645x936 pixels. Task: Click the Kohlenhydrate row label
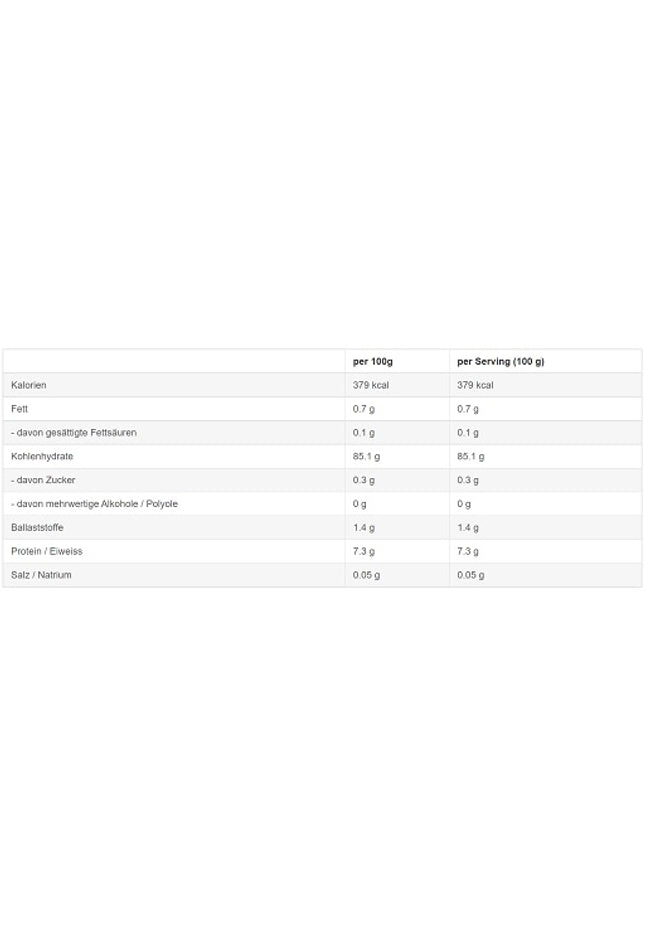coord(42,456)
